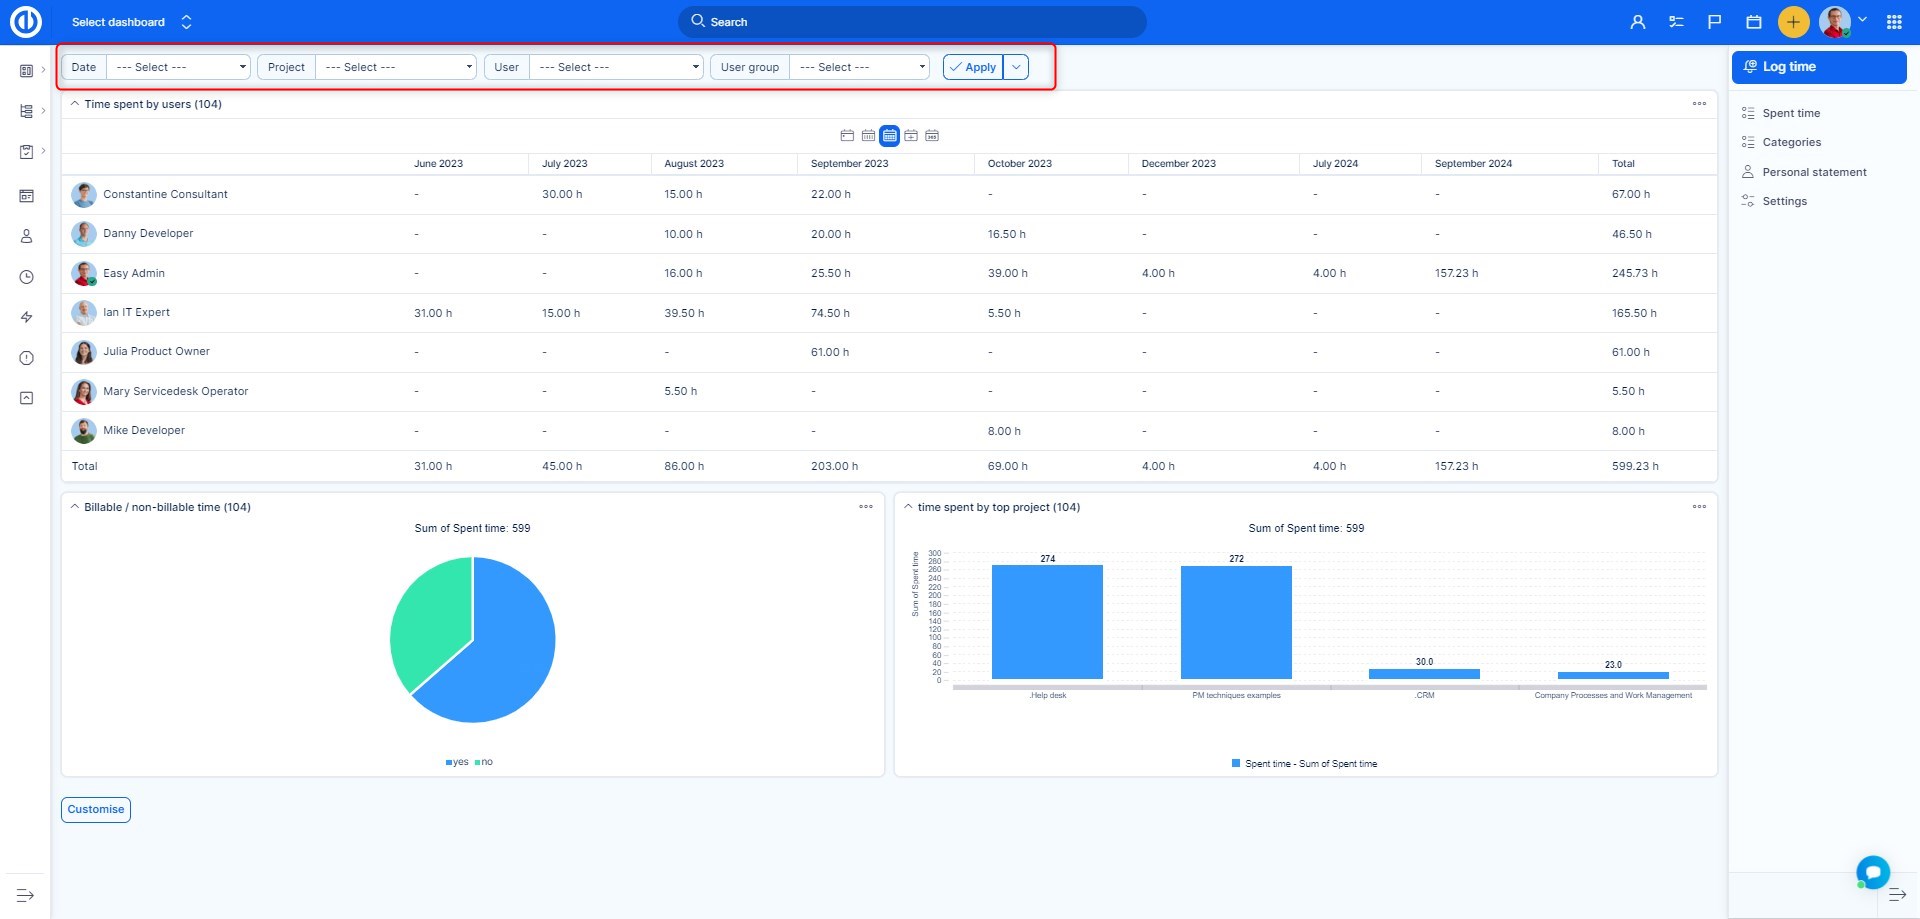Click the Log time button
Screen dimensions: 1920x919
[1818, 67]
